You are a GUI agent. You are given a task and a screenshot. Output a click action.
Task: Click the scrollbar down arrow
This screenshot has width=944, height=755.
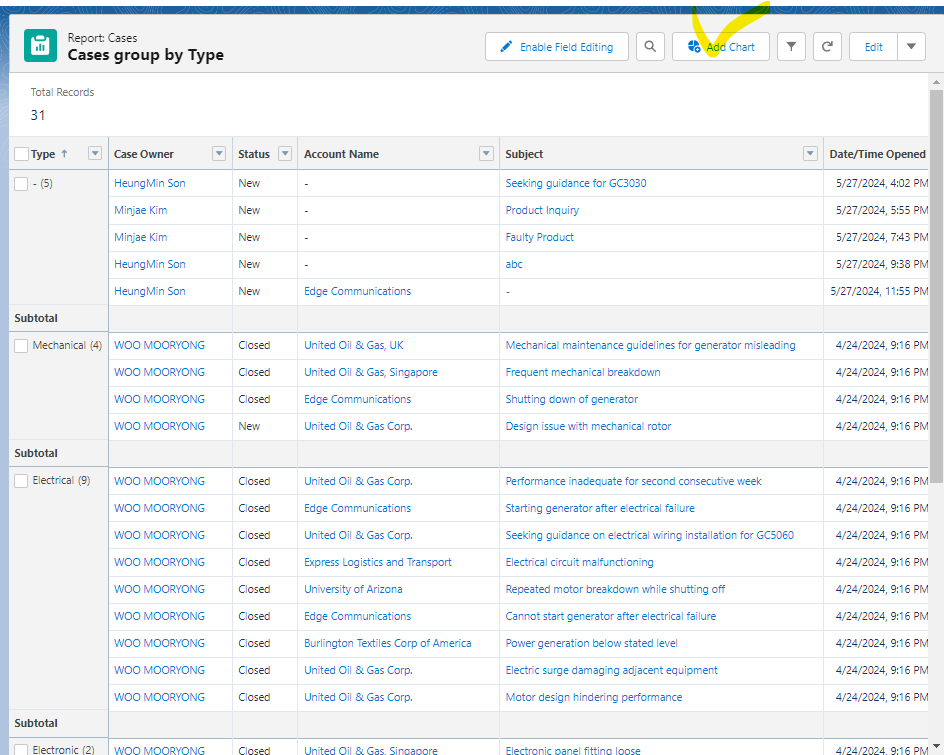[936, 747]
